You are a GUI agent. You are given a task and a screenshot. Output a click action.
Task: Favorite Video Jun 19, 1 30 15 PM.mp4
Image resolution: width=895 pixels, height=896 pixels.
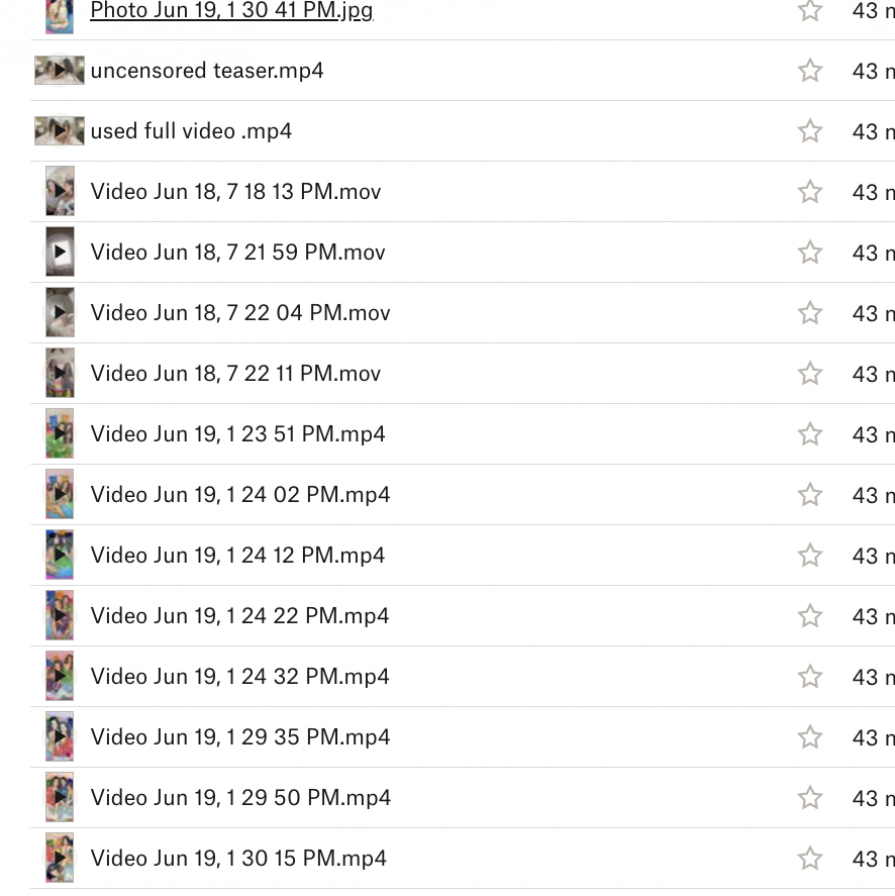tap(810, 858)
